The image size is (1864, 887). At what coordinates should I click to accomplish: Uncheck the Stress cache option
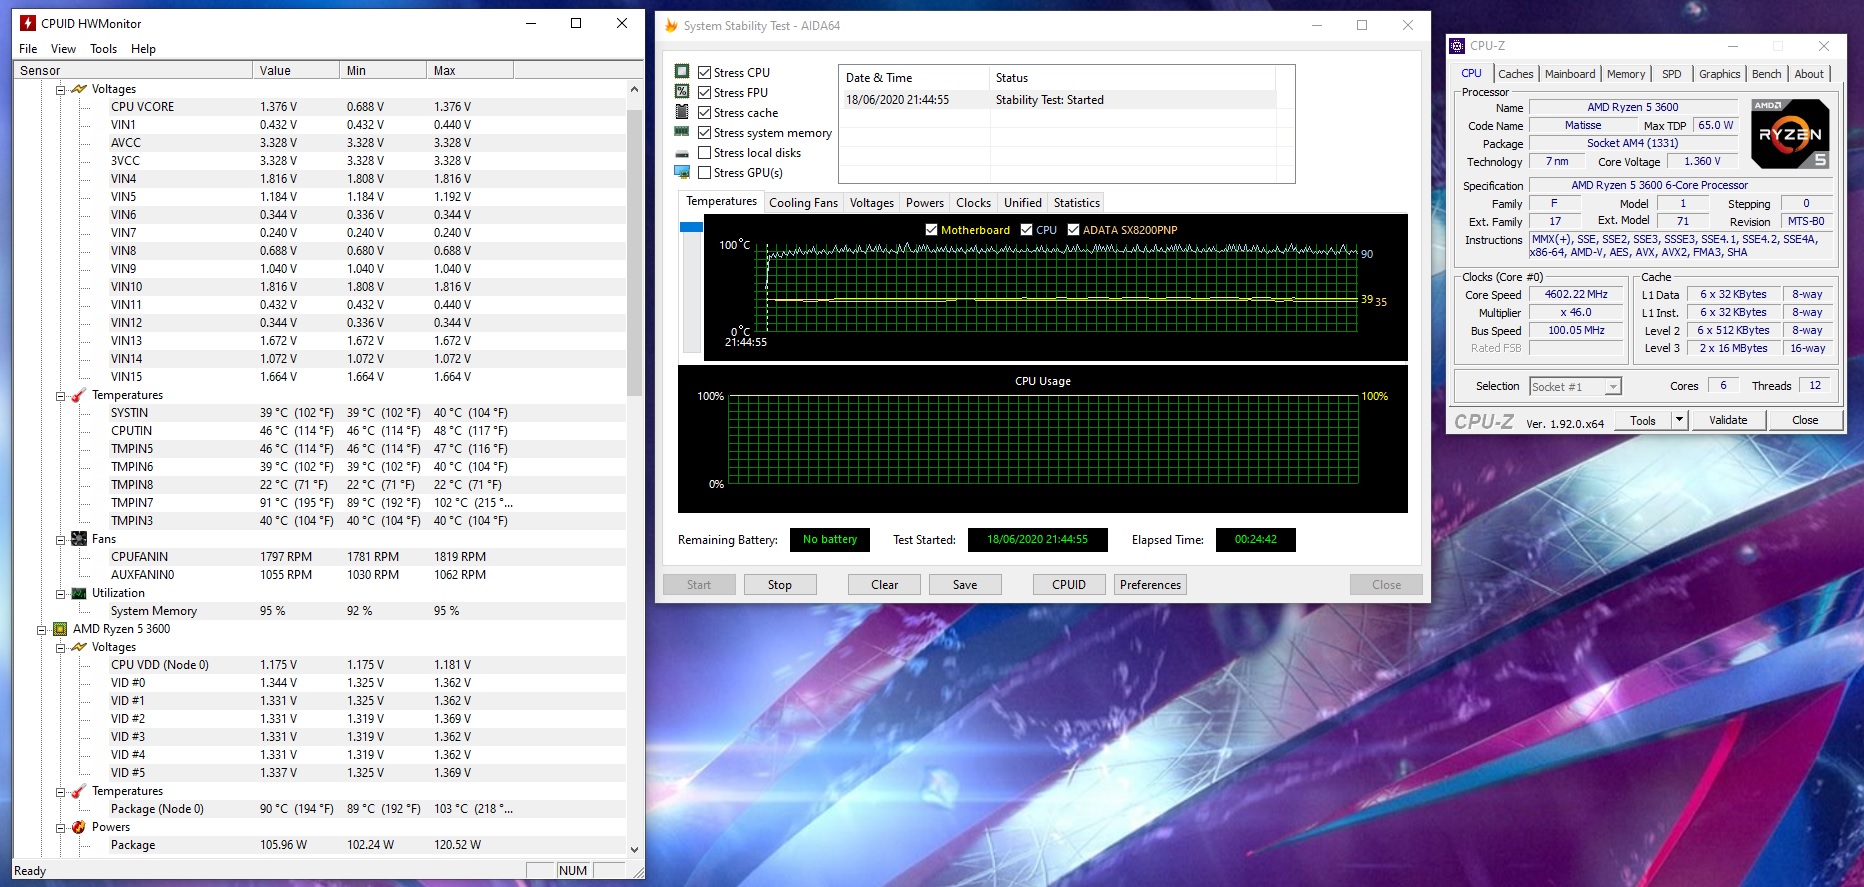pyautogui.click(x=705, y=113)
